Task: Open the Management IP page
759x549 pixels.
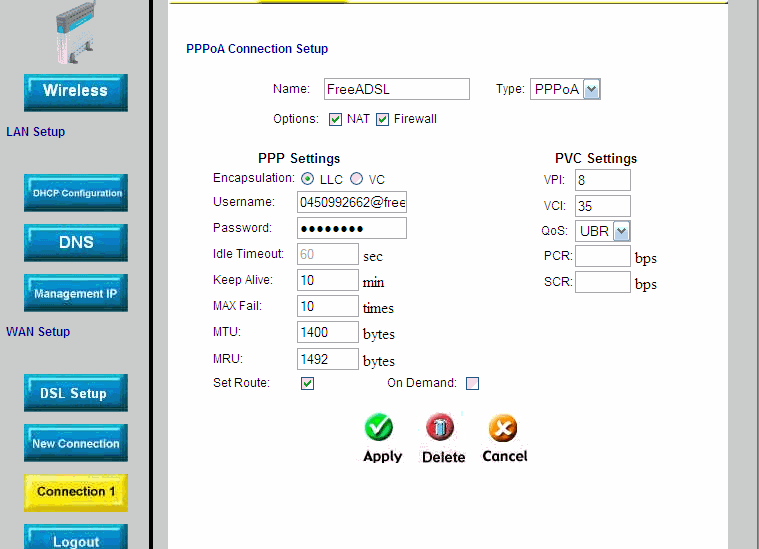Action: click(76, 294)
